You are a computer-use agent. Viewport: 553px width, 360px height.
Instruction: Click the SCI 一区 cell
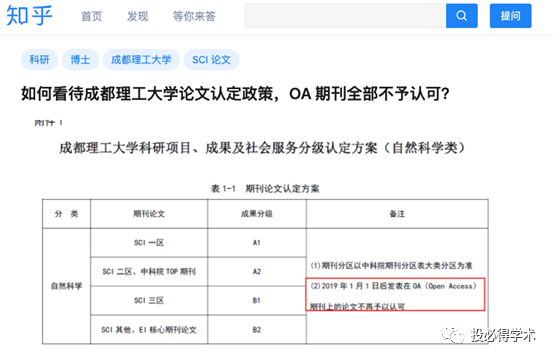(x=149, y=243)
